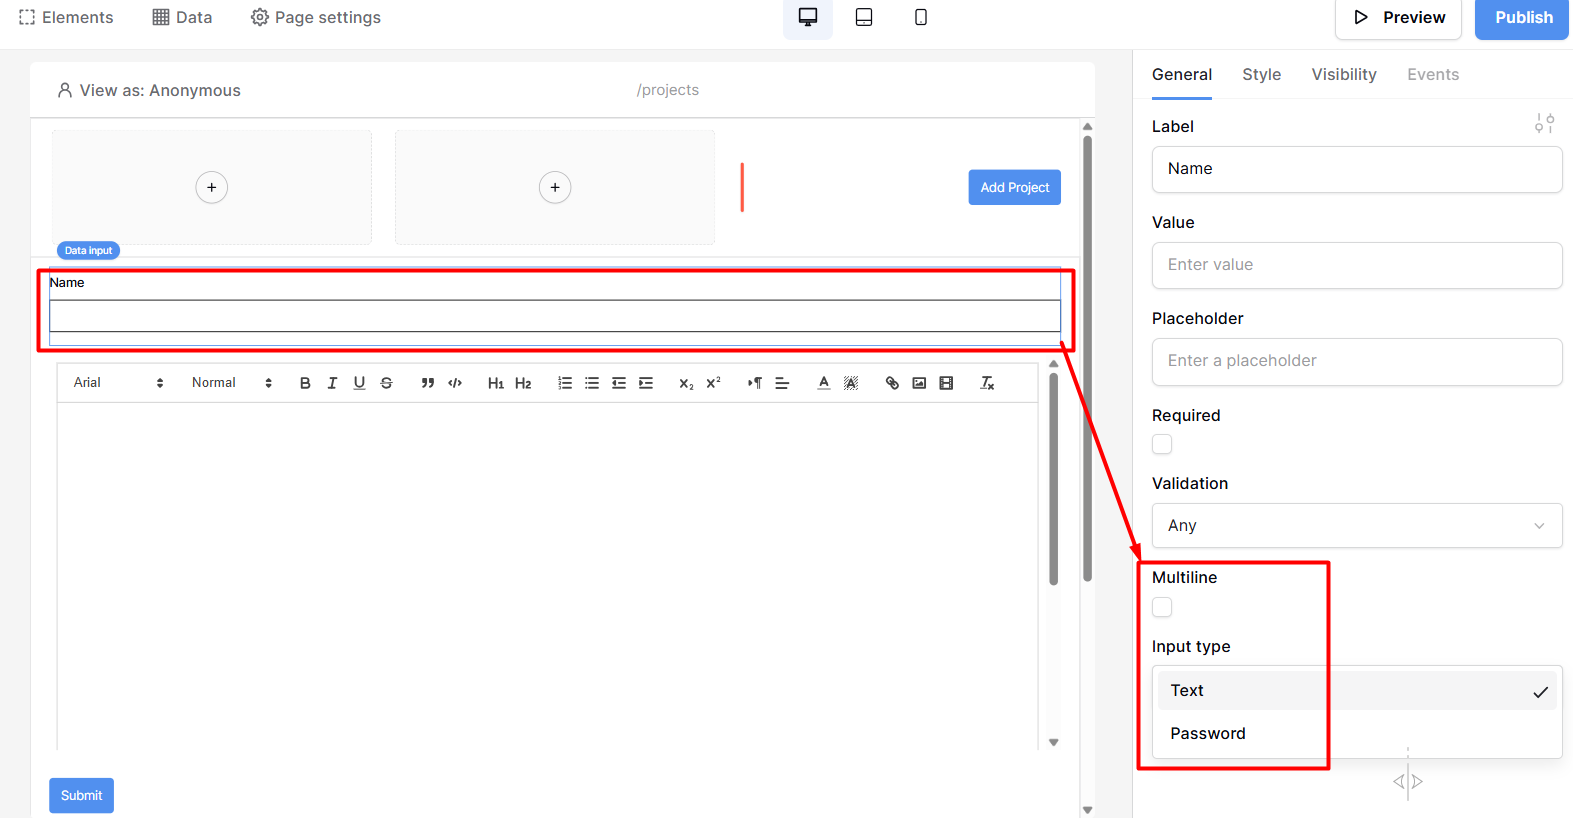Tick the Multiline checkbox
This screenshot has width=1573, height=818.
[1162, 607]
